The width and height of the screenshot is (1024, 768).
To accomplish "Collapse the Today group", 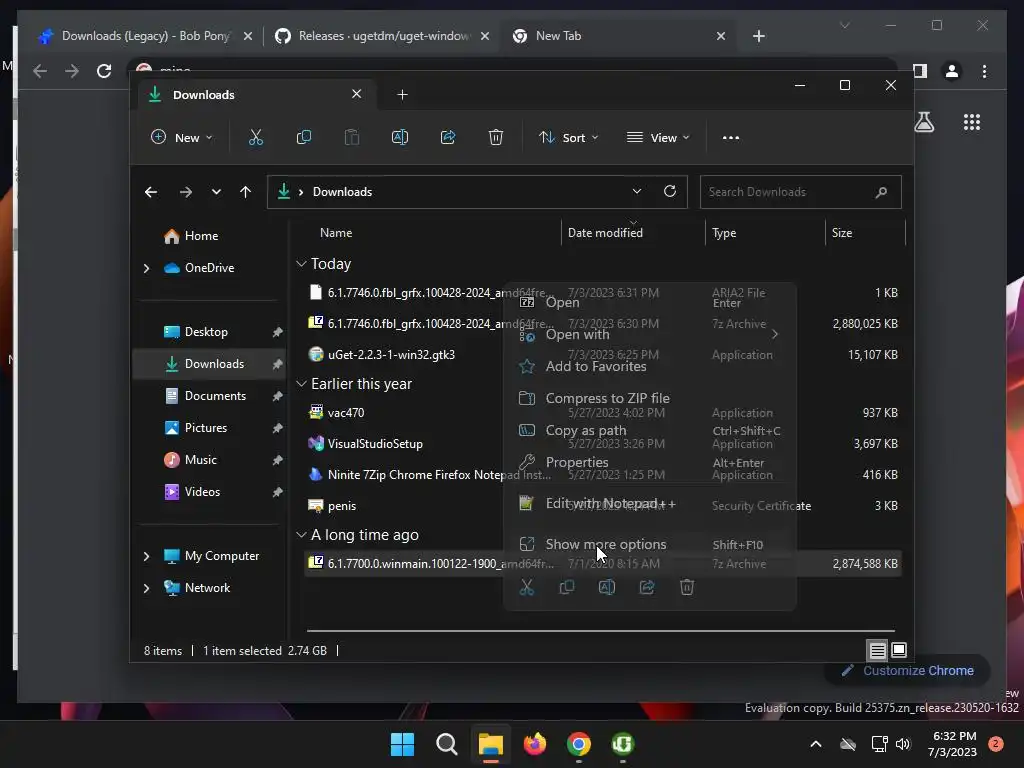I will pyautogui.click(x=301, y=264).
